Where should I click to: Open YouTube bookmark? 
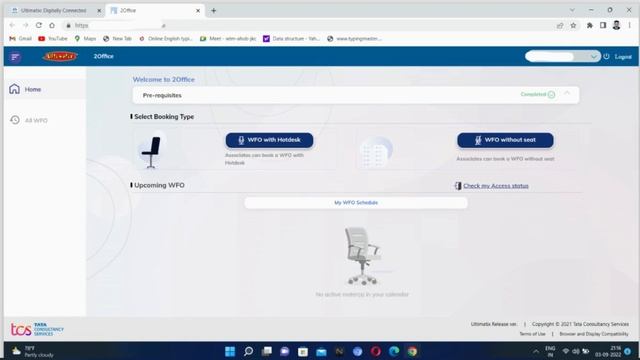(53, 38)
